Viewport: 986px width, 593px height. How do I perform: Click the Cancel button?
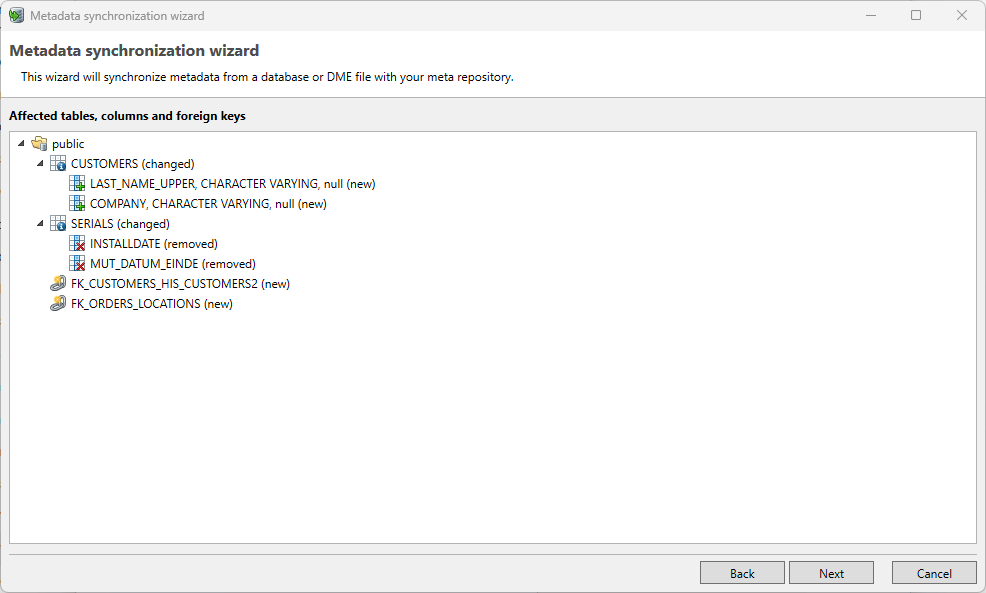934,572
